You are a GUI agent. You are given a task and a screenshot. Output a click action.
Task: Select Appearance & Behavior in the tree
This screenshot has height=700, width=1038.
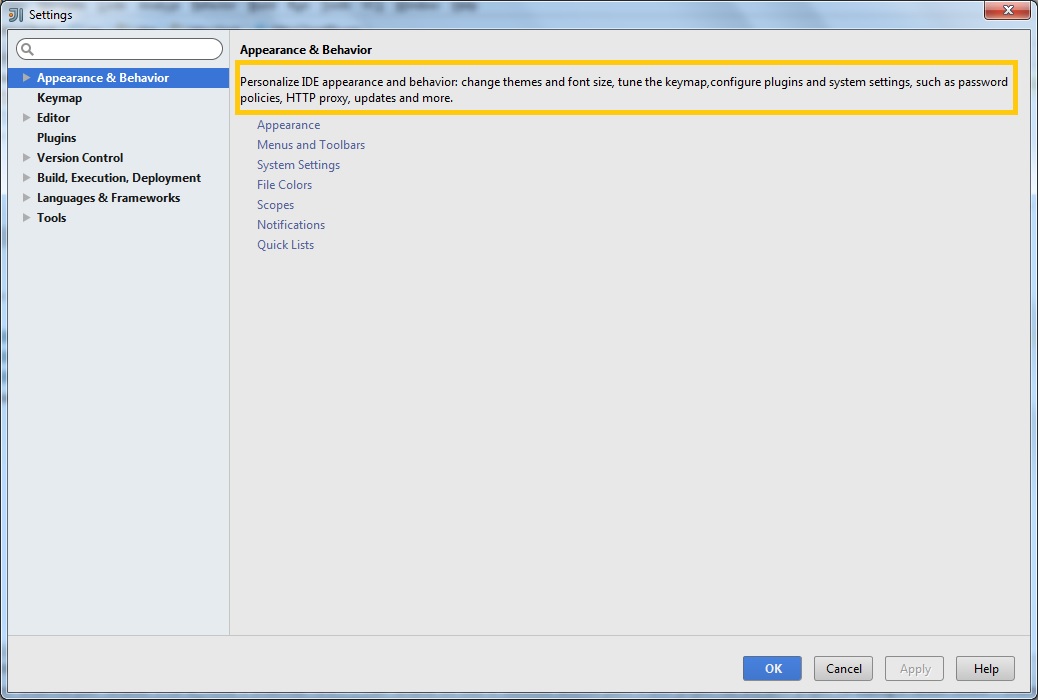(118, 77)
